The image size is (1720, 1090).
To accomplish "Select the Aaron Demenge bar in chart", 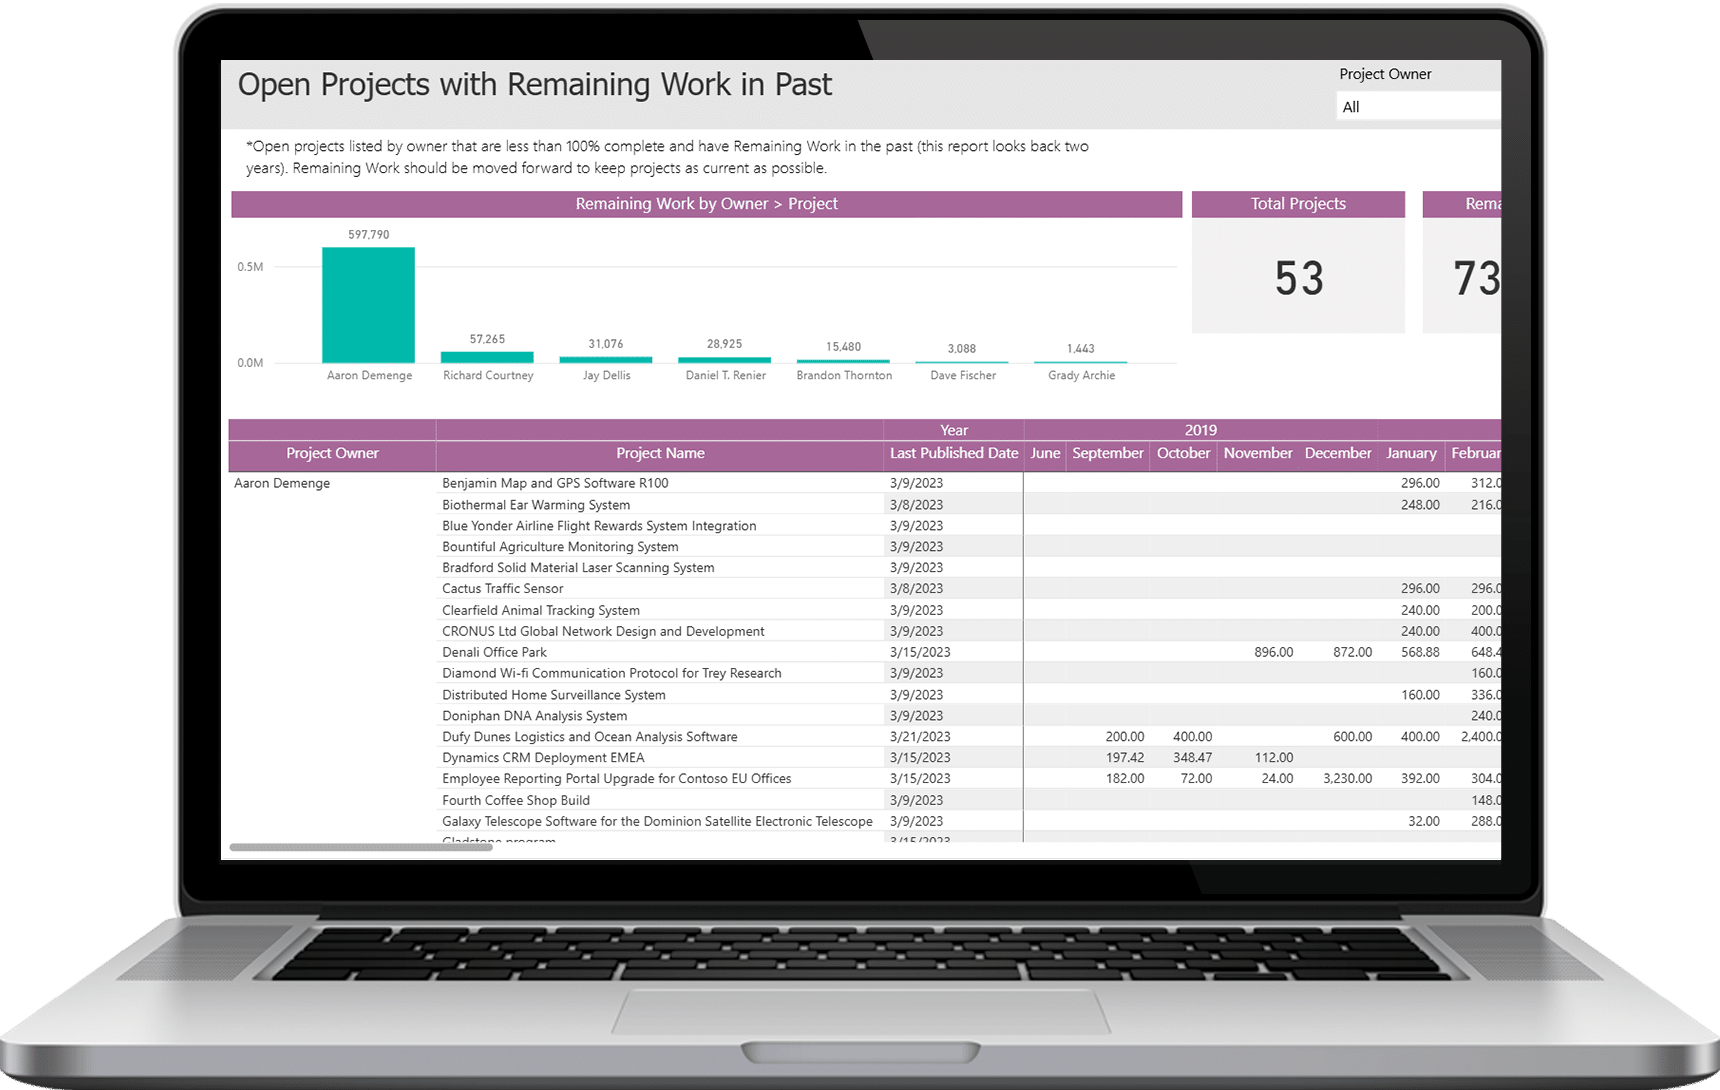I will pos(368,305).
